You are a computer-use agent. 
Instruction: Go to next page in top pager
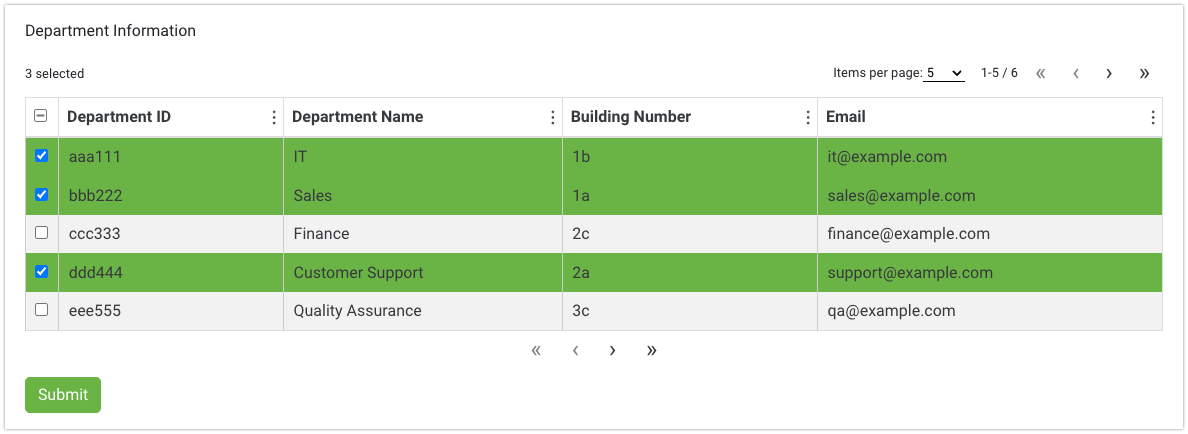[1109, 74]
